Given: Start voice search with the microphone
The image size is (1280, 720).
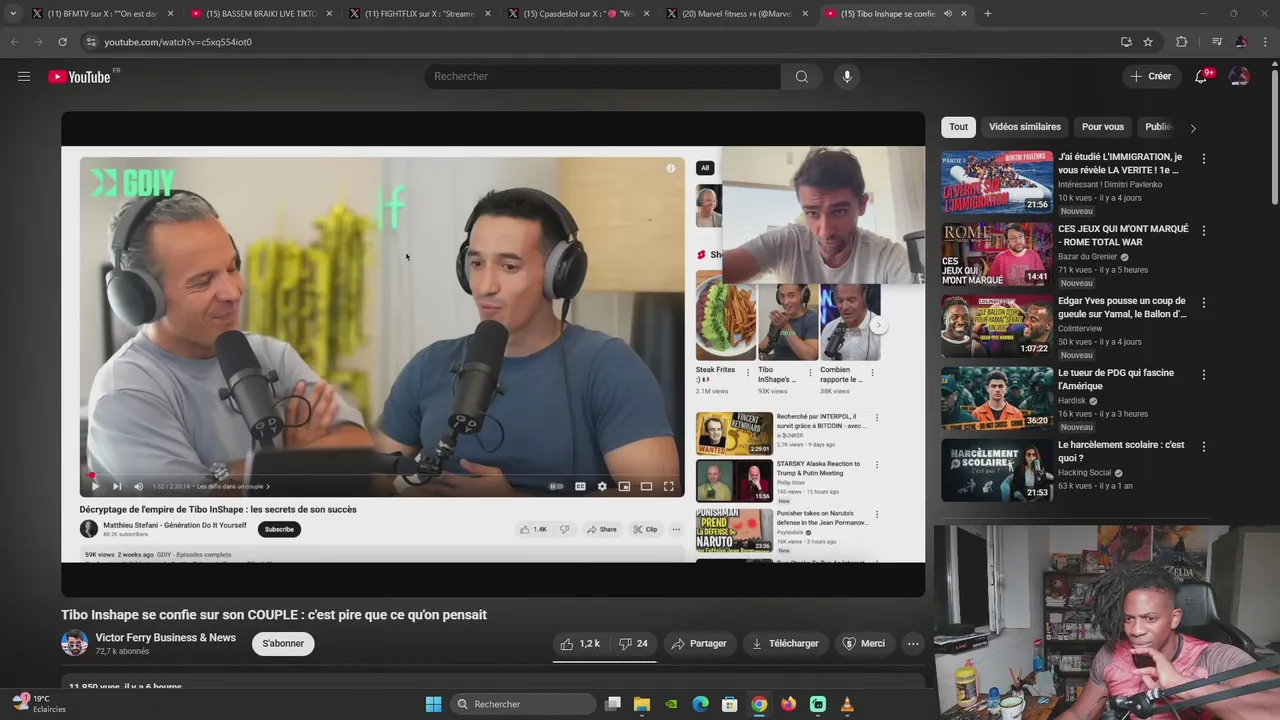Looking at the screenshot, I should point(847,76).
